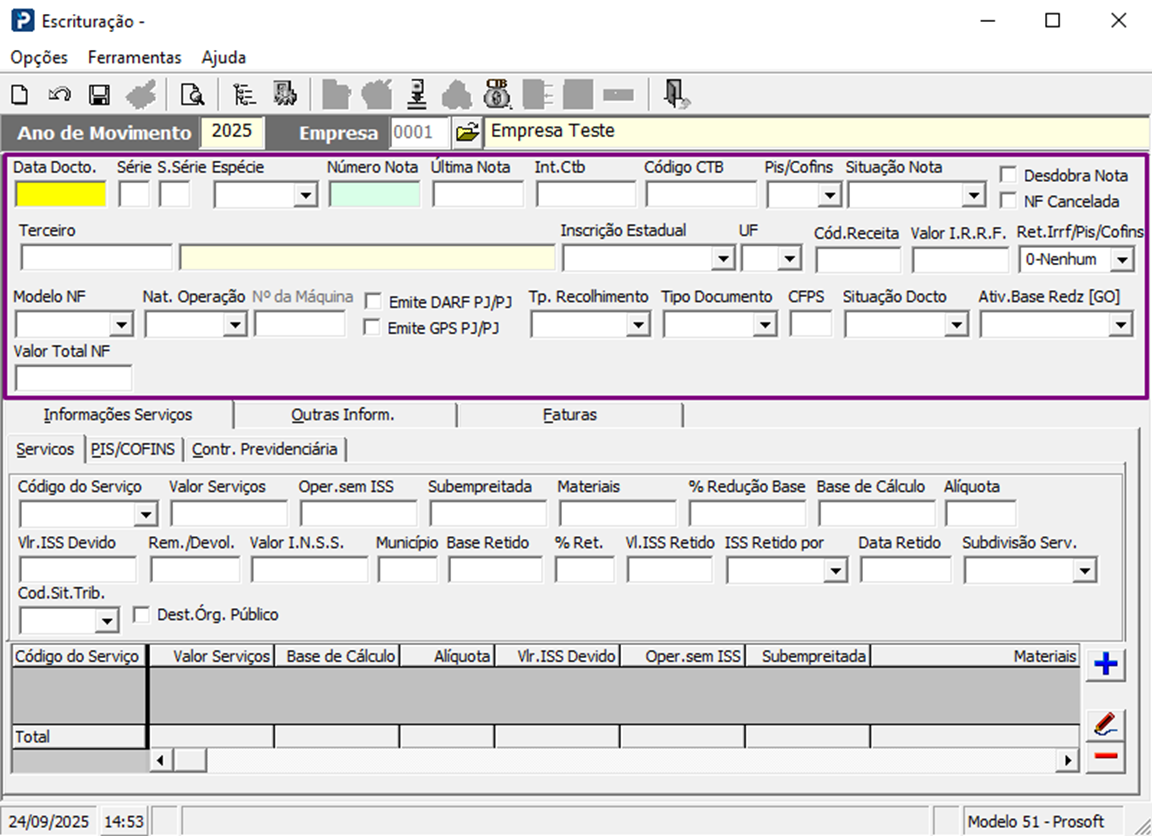Click the new blank document icon
Viewport: 1152px width, 836px height.
pyautogui.click(x=19, y=95)
